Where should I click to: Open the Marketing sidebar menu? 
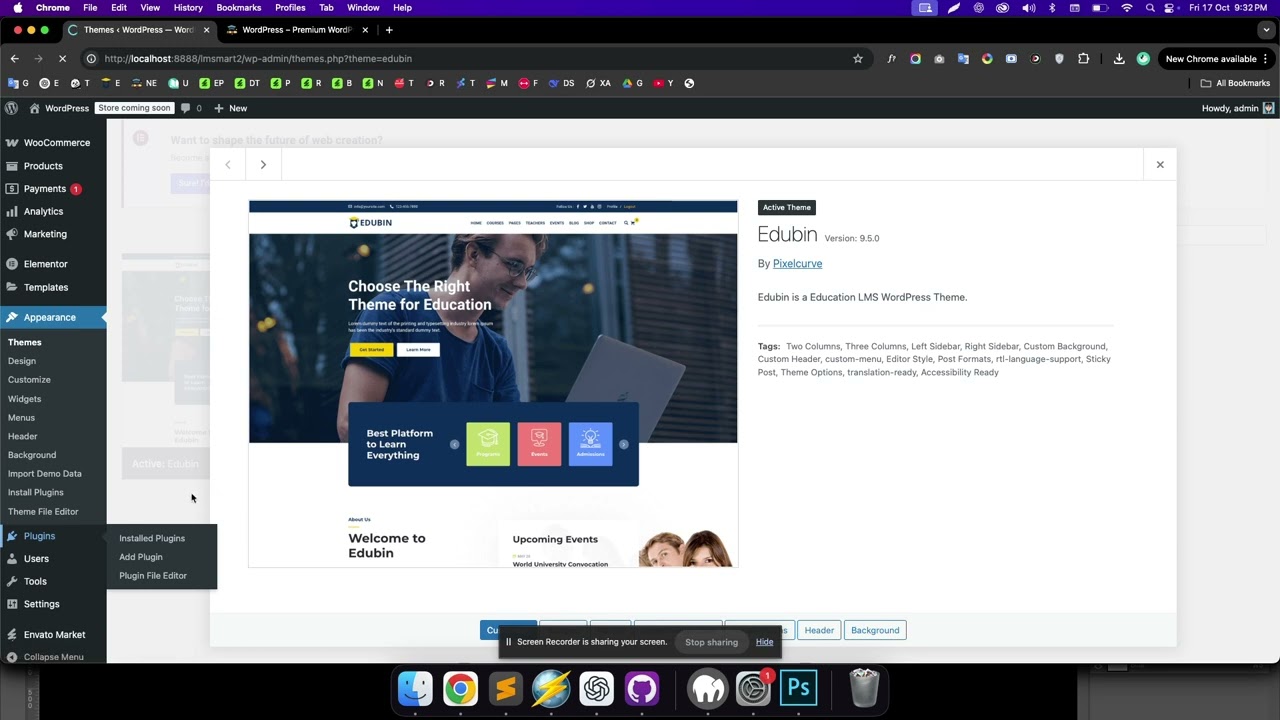coord(53,234)
